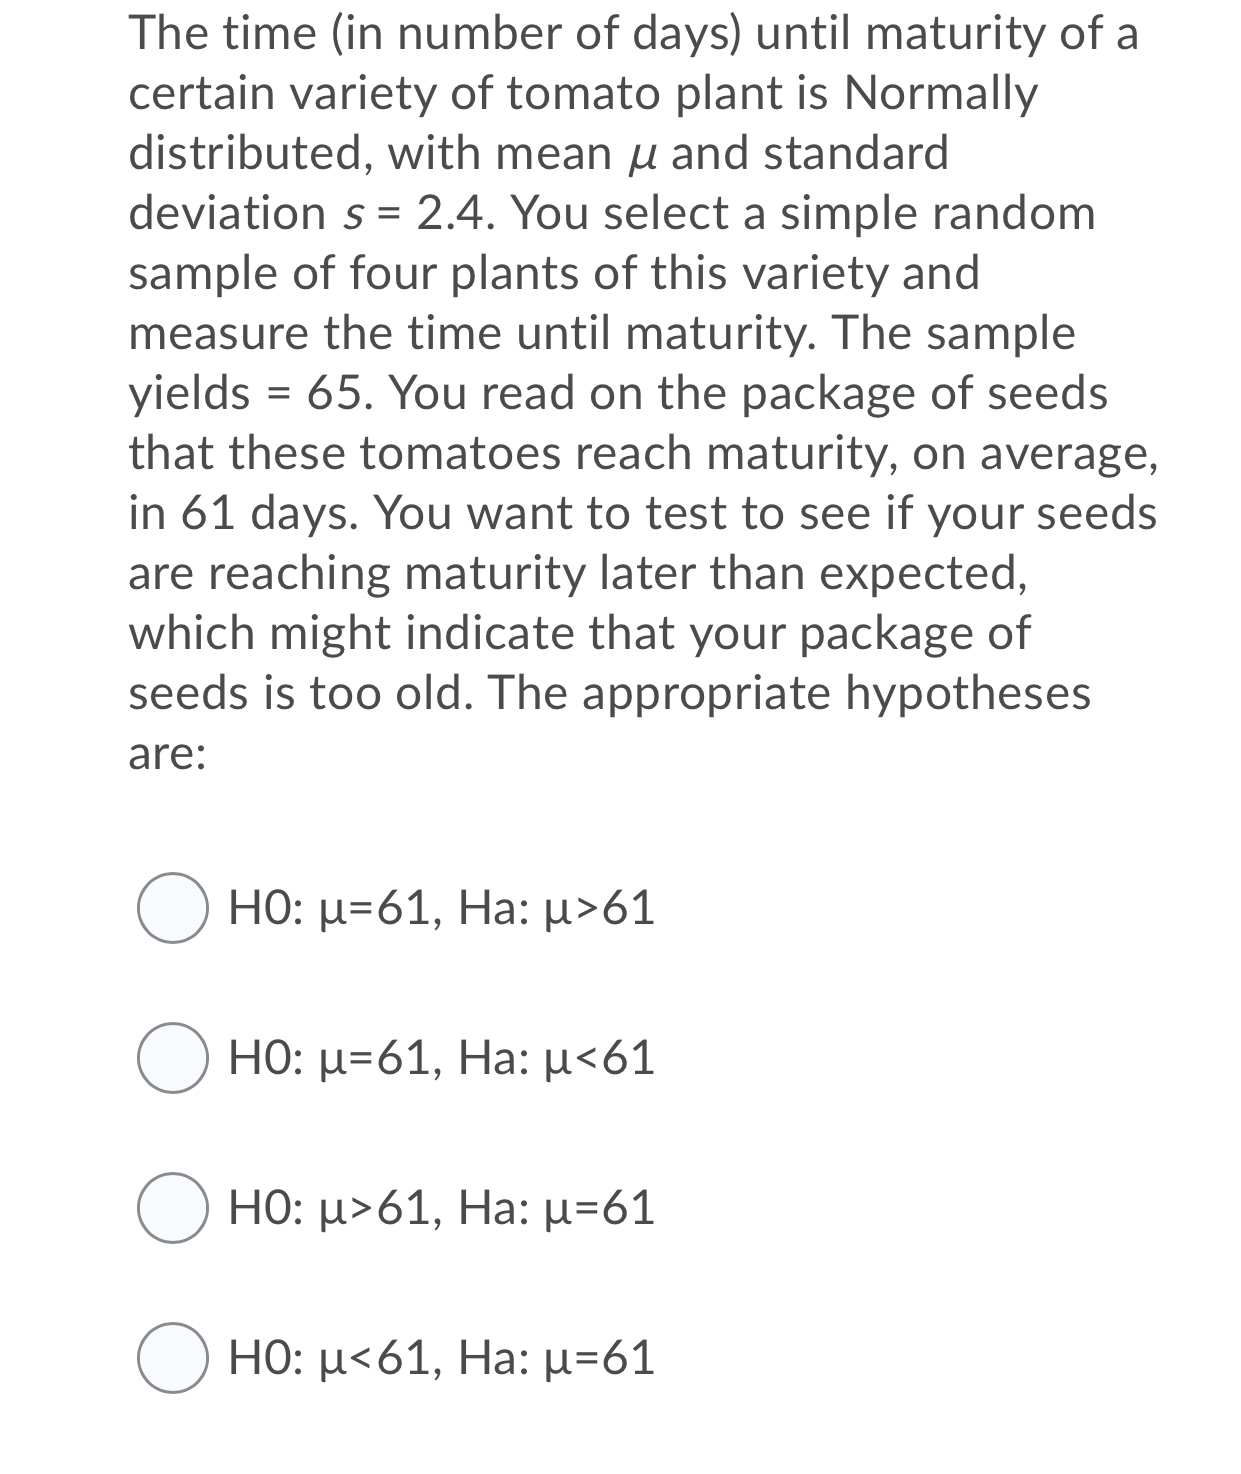
Task: Click the label text H0: μ<61, Ha: μ=61
Action: coord(438,1360)
